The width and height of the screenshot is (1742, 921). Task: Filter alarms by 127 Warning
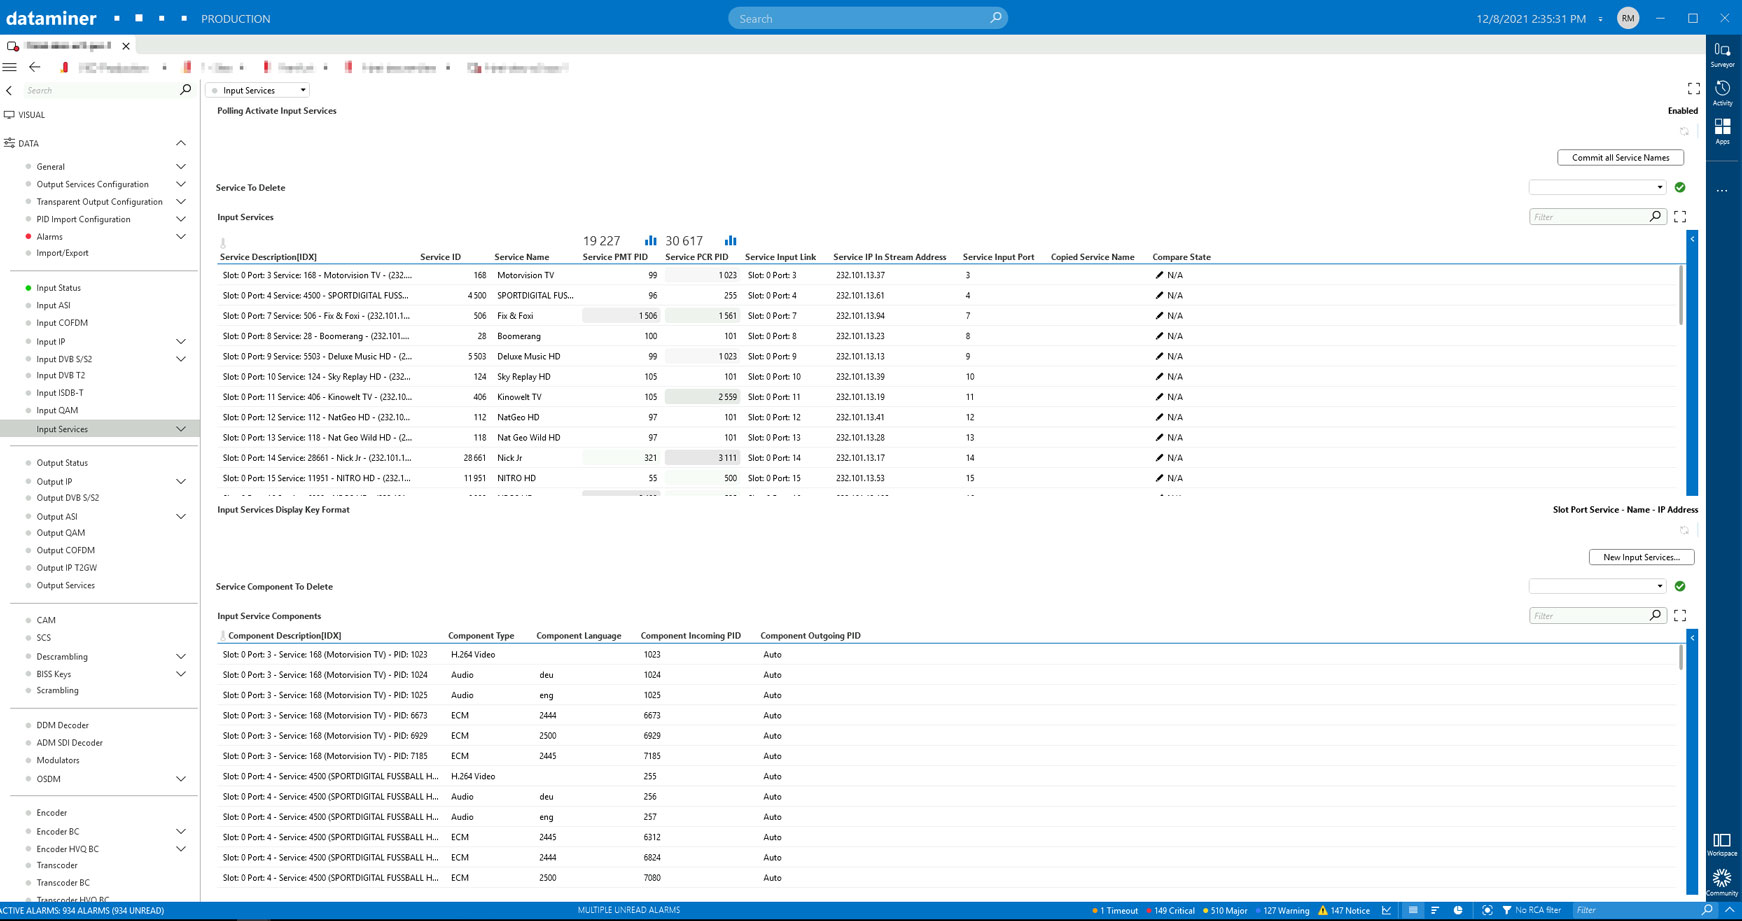[1282, 910]
